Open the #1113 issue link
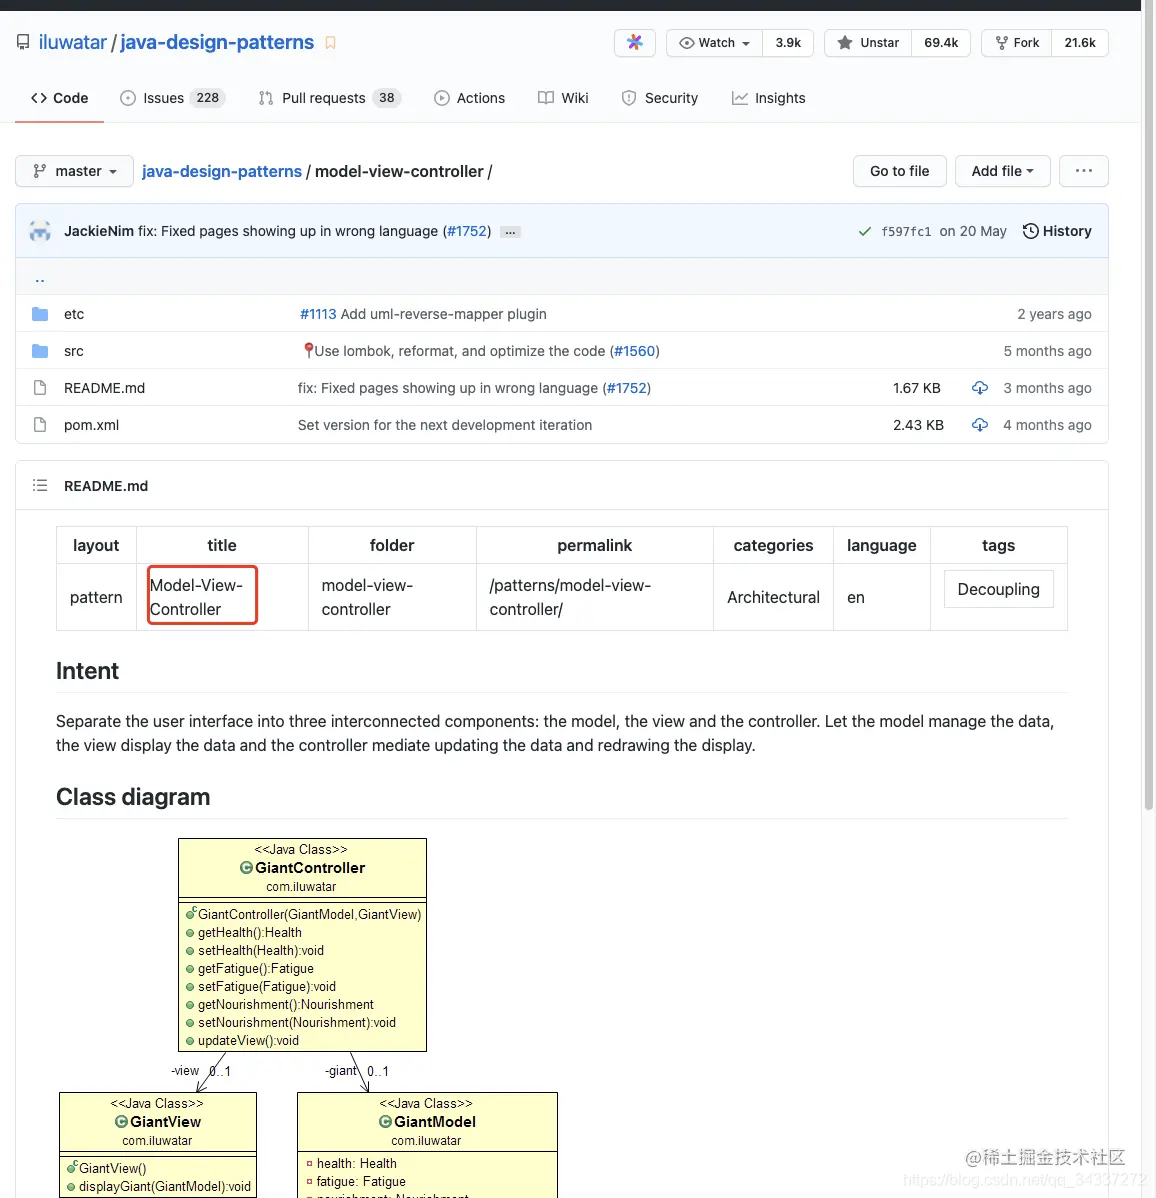1156x1198 pixels. point(318,314)
